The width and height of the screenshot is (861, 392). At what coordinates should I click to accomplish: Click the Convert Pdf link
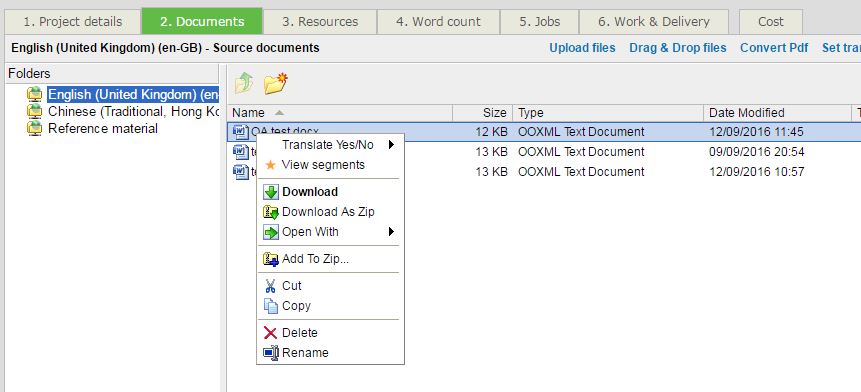coord(774,48)
